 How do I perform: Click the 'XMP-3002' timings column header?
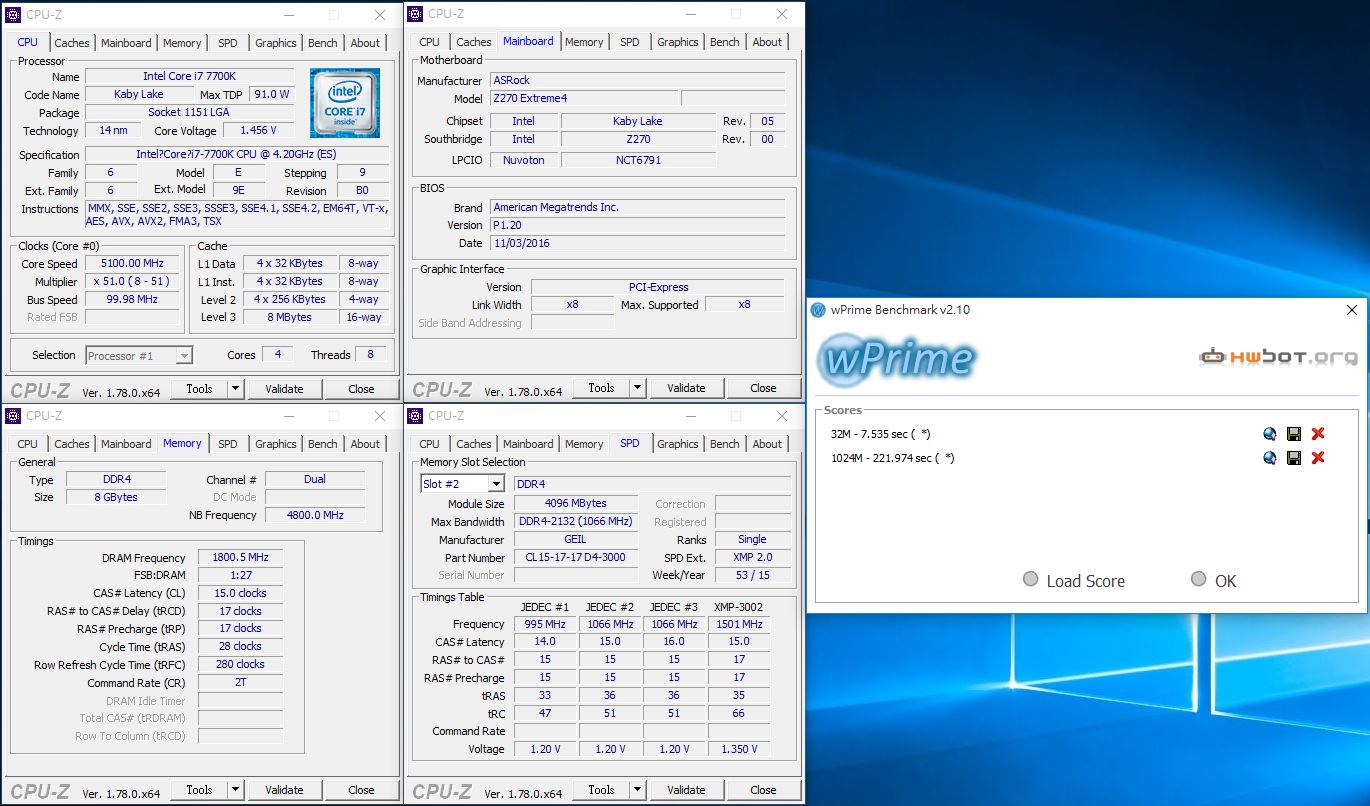coord(738,606)
